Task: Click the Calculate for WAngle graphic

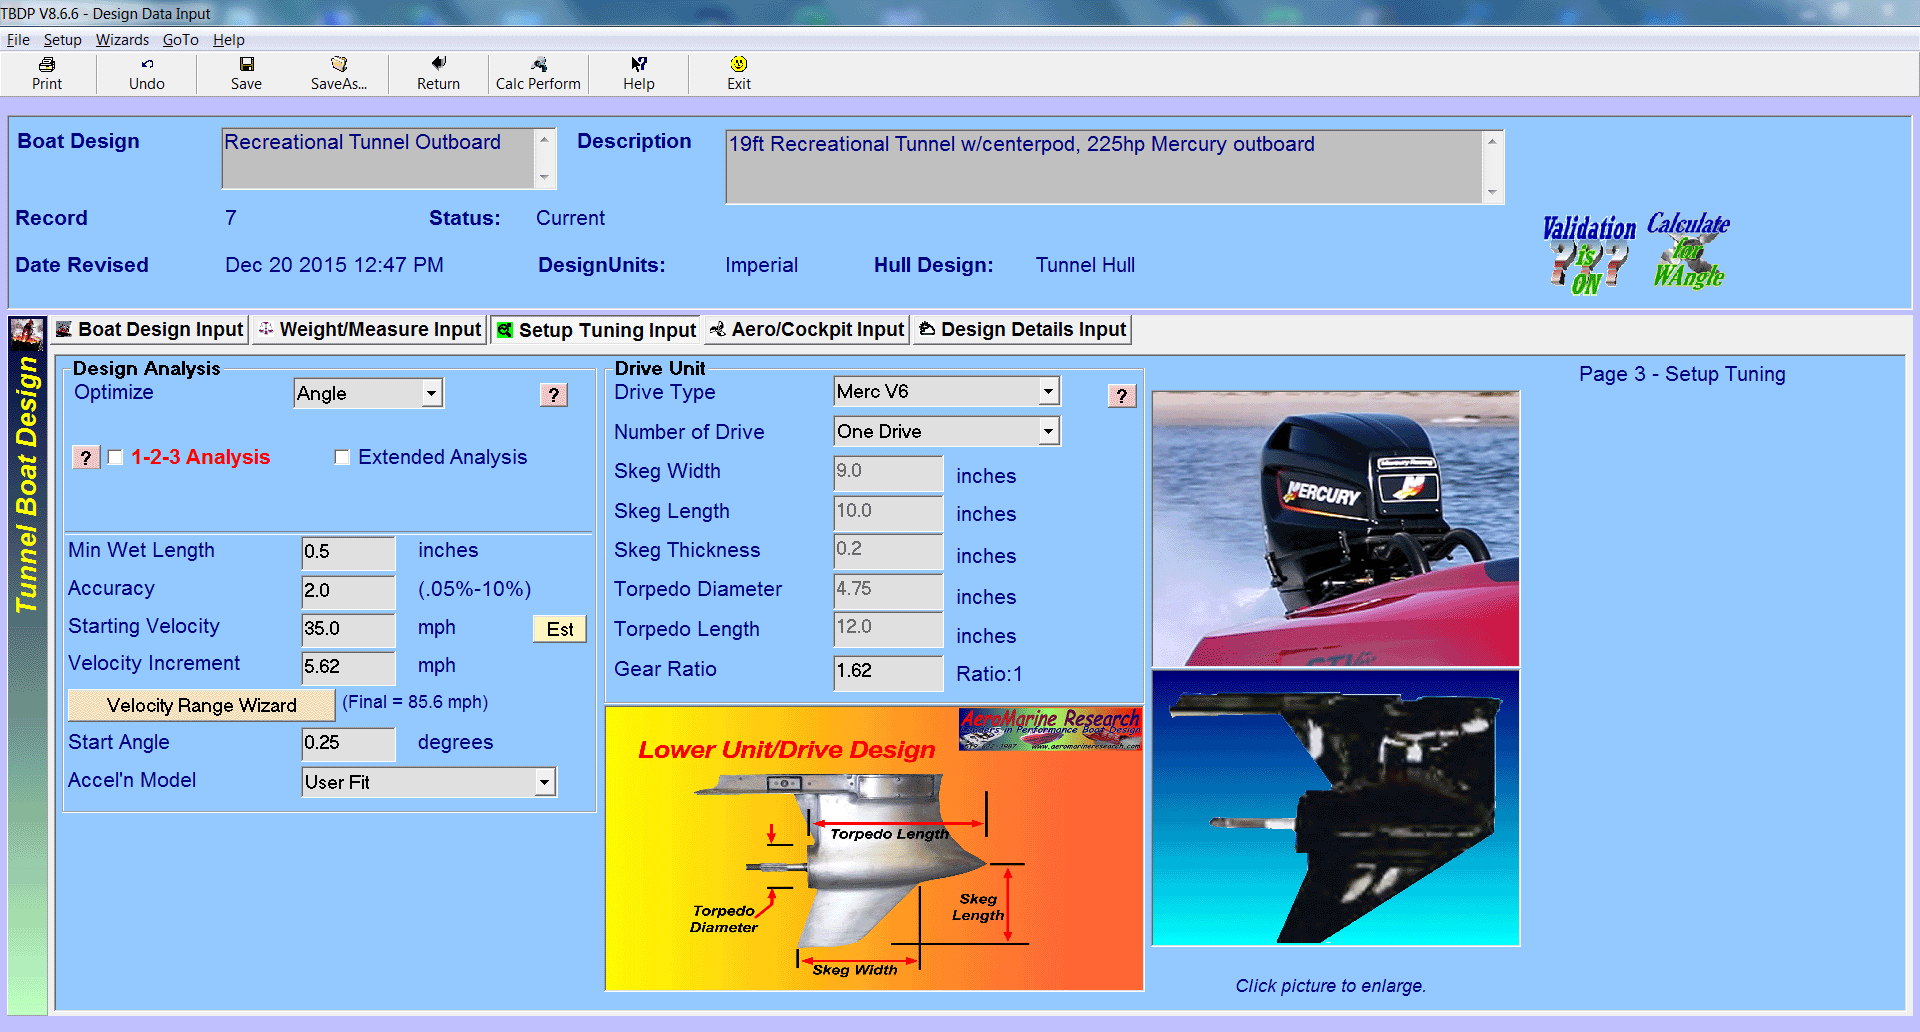Action: tap(1688, 250)
